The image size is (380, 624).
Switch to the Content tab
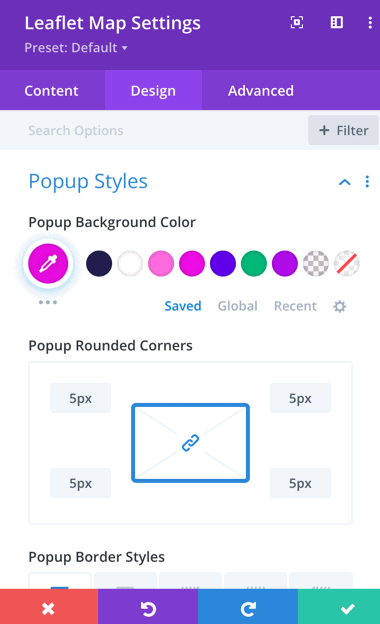(x=52, y=91)
